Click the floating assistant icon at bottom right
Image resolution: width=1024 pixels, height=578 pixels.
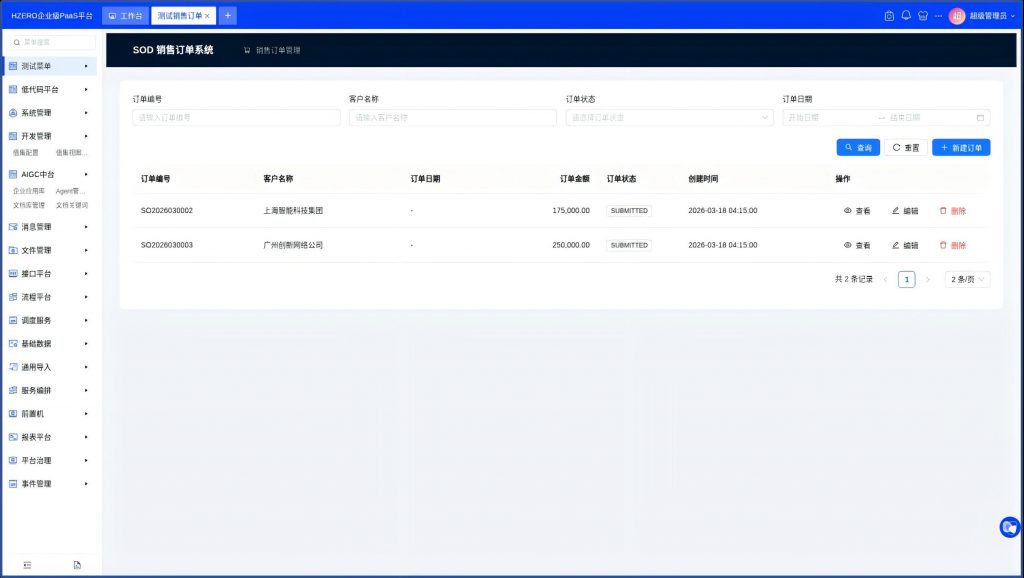point(1009,527)
